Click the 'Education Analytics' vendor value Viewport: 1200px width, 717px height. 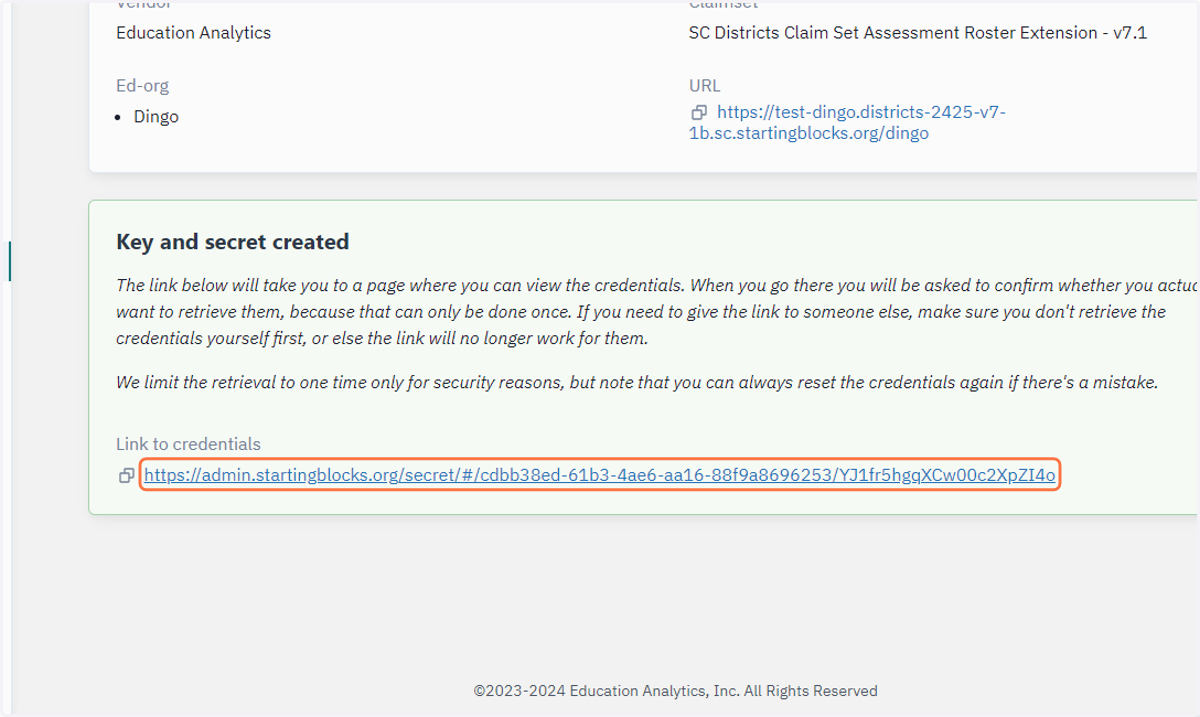[193, 33]
